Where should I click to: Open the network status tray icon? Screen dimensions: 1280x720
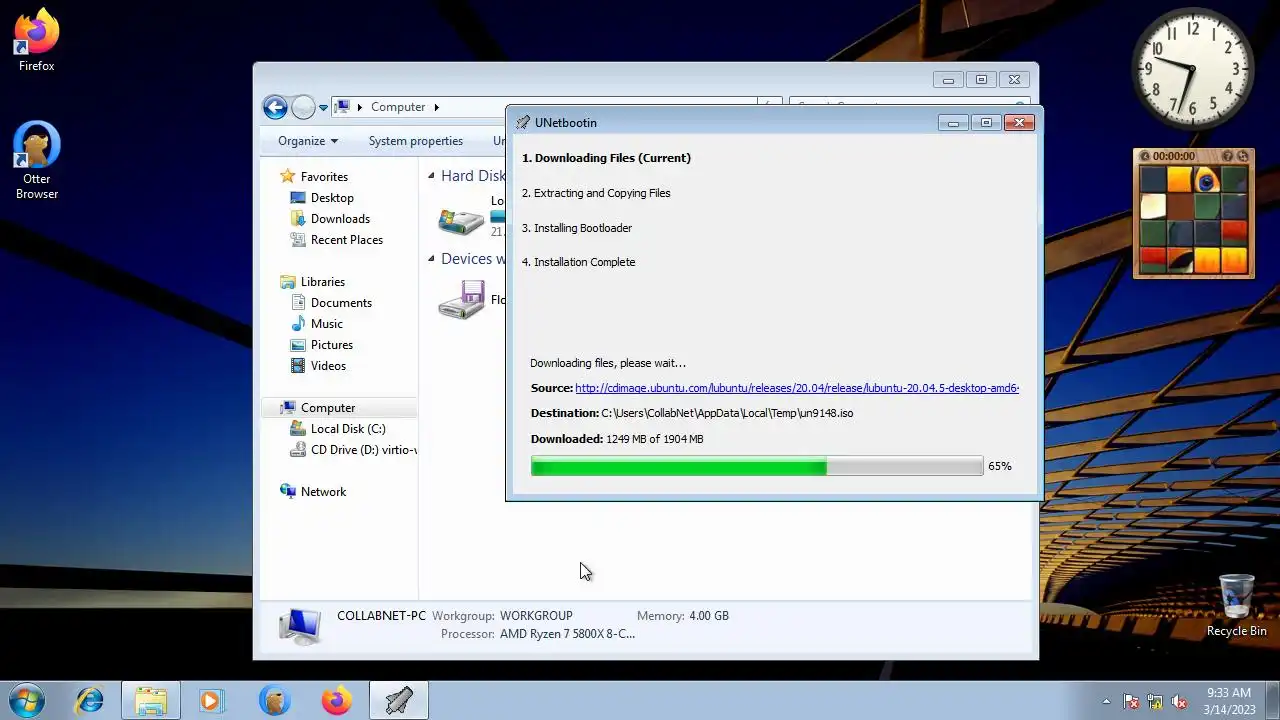click(x=1155, y=702)
